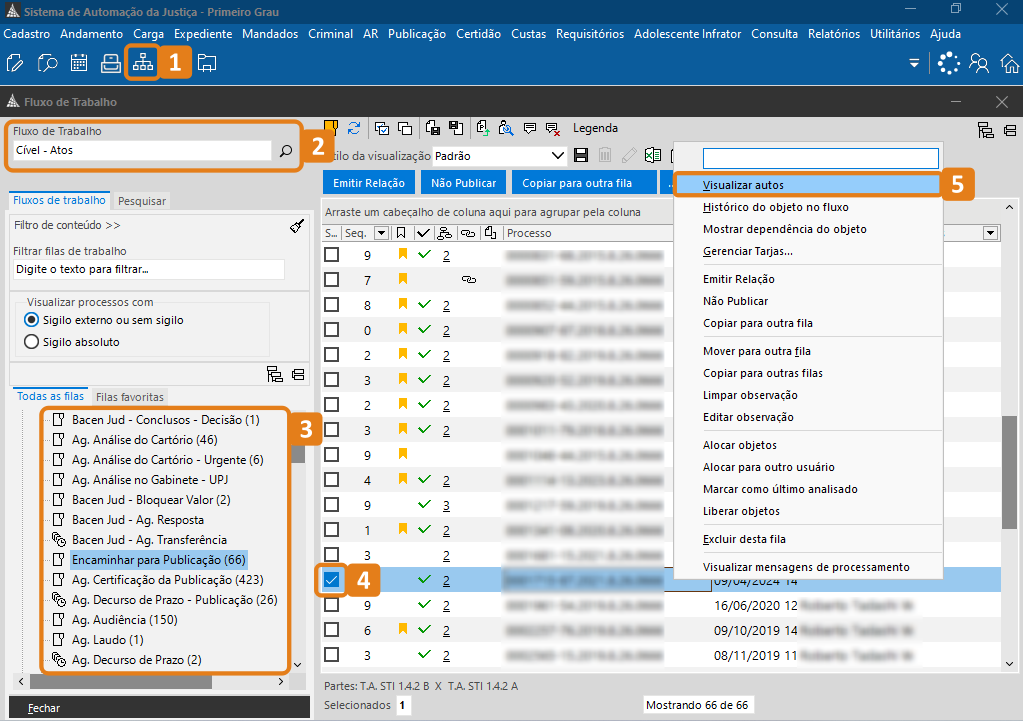
Task: Select Encaminhar para Publicação (66) queue
Action: coord(158,559)
